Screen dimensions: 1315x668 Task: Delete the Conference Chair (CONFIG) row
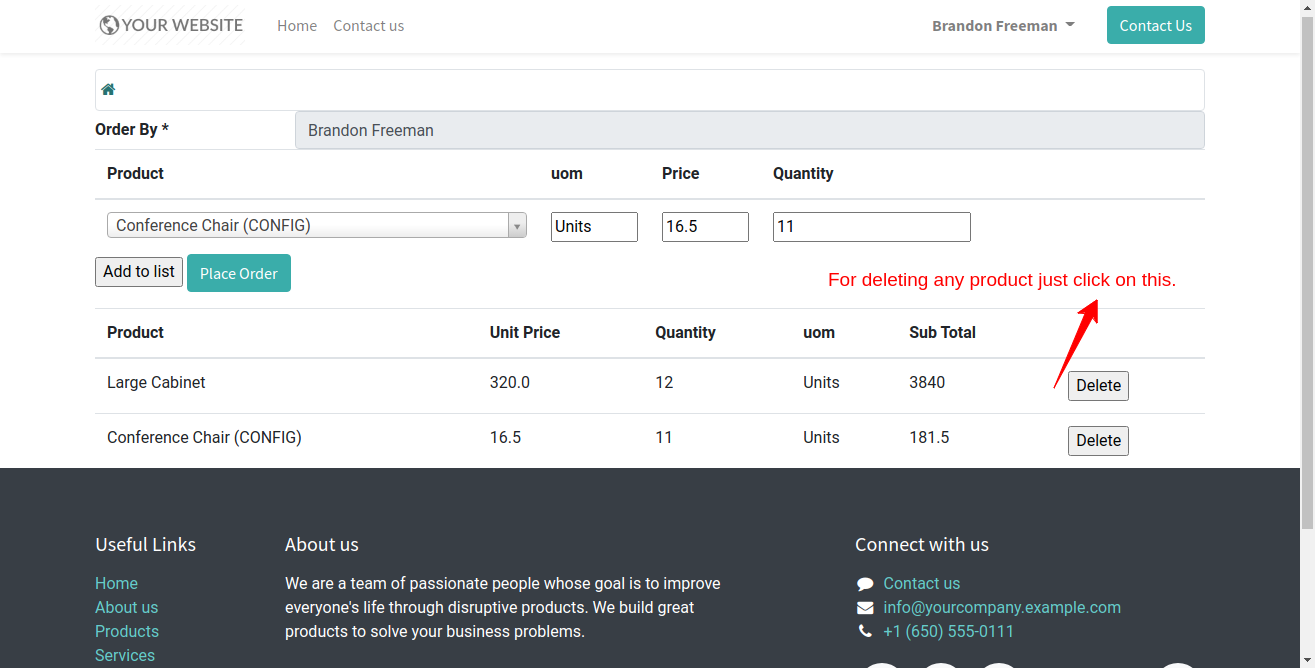pyautogui.click(x=1098, y=441)
